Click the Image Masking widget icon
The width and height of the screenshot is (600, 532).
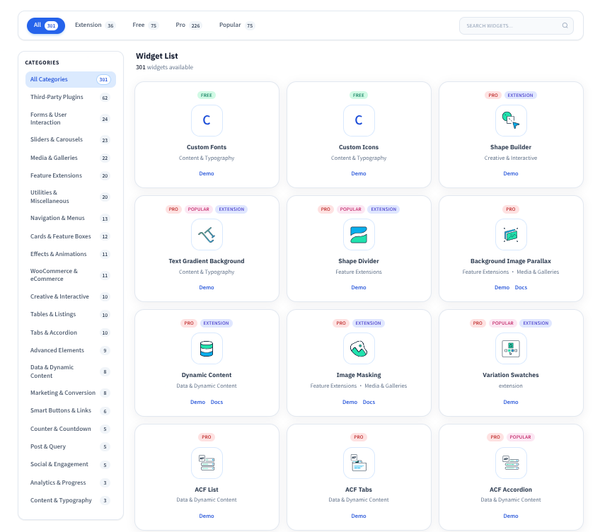coord(359,348)
